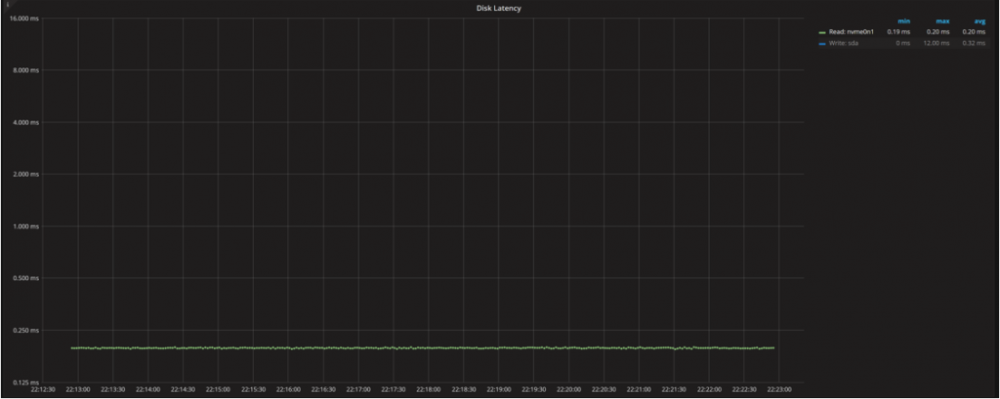Click the Read row max value 0.20 ms

tap(938, 31)
